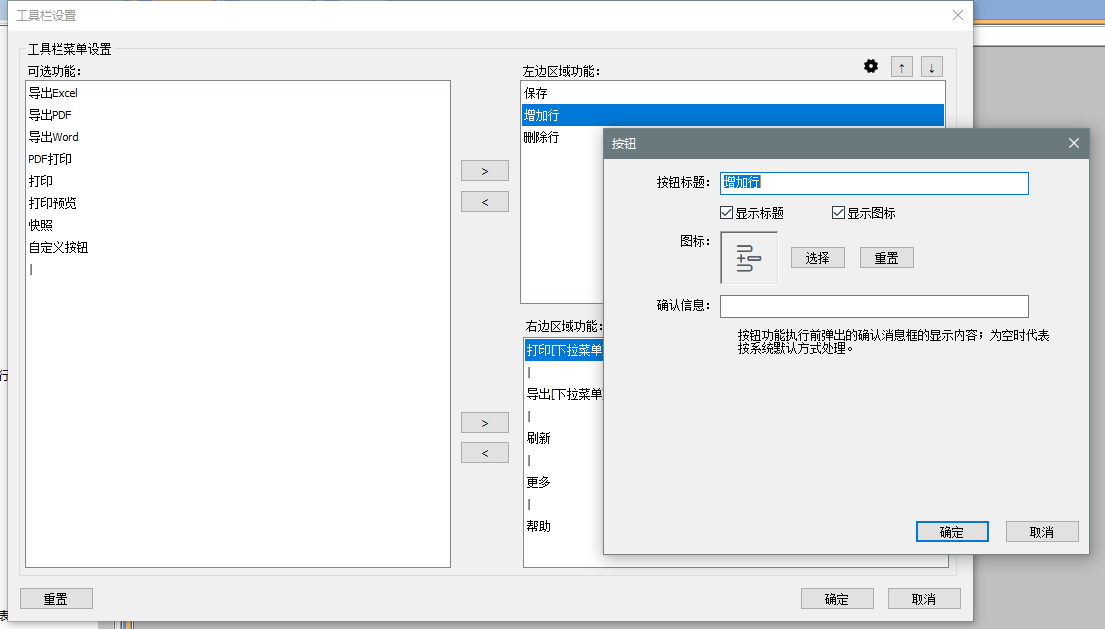Click the 确认信息 input field

[874, 306]
